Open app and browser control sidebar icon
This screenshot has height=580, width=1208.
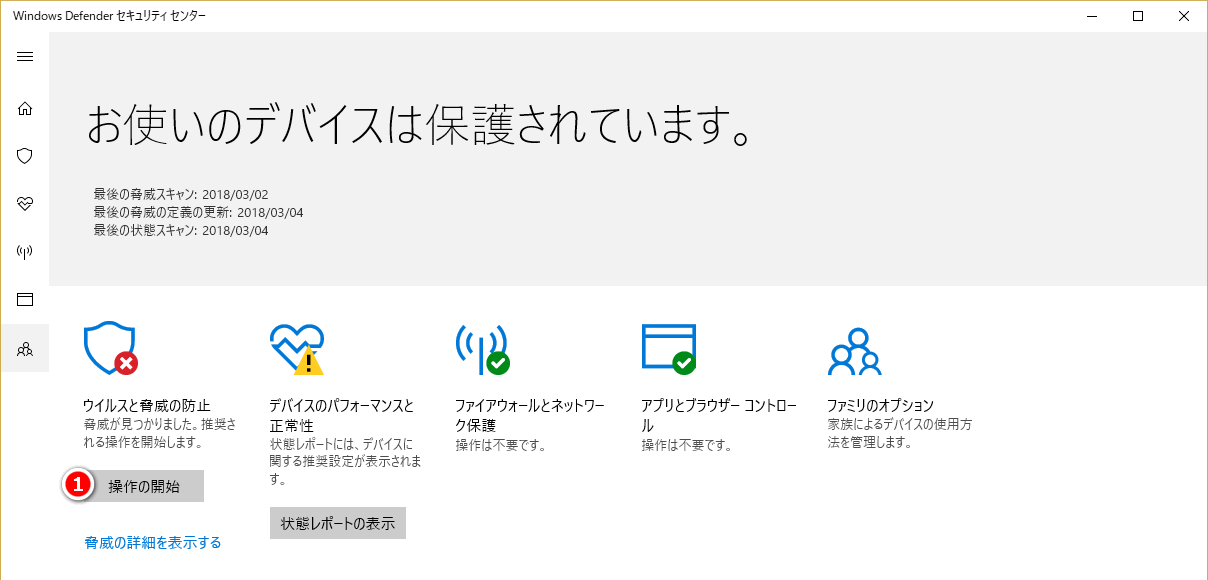pos(25,299)
